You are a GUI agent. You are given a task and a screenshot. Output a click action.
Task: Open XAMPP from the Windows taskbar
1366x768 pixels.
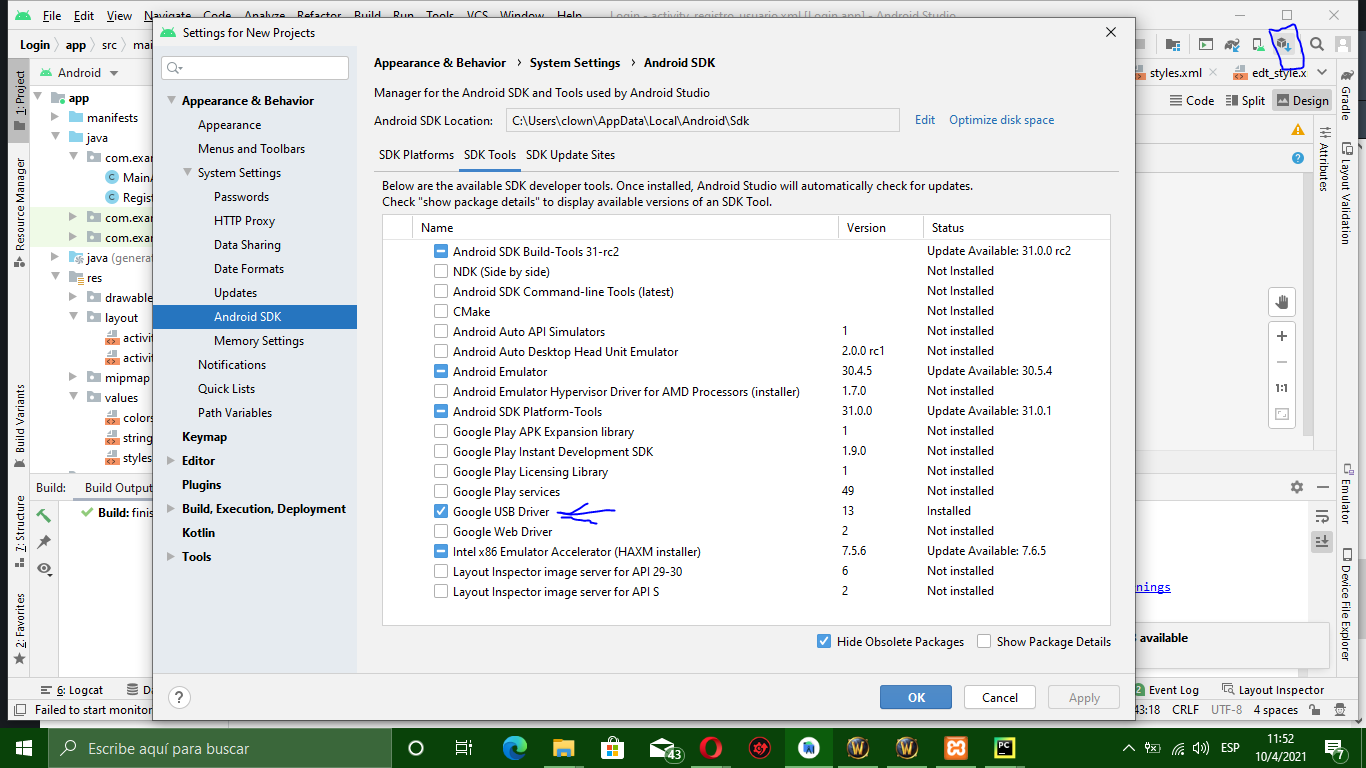(956, 748)
